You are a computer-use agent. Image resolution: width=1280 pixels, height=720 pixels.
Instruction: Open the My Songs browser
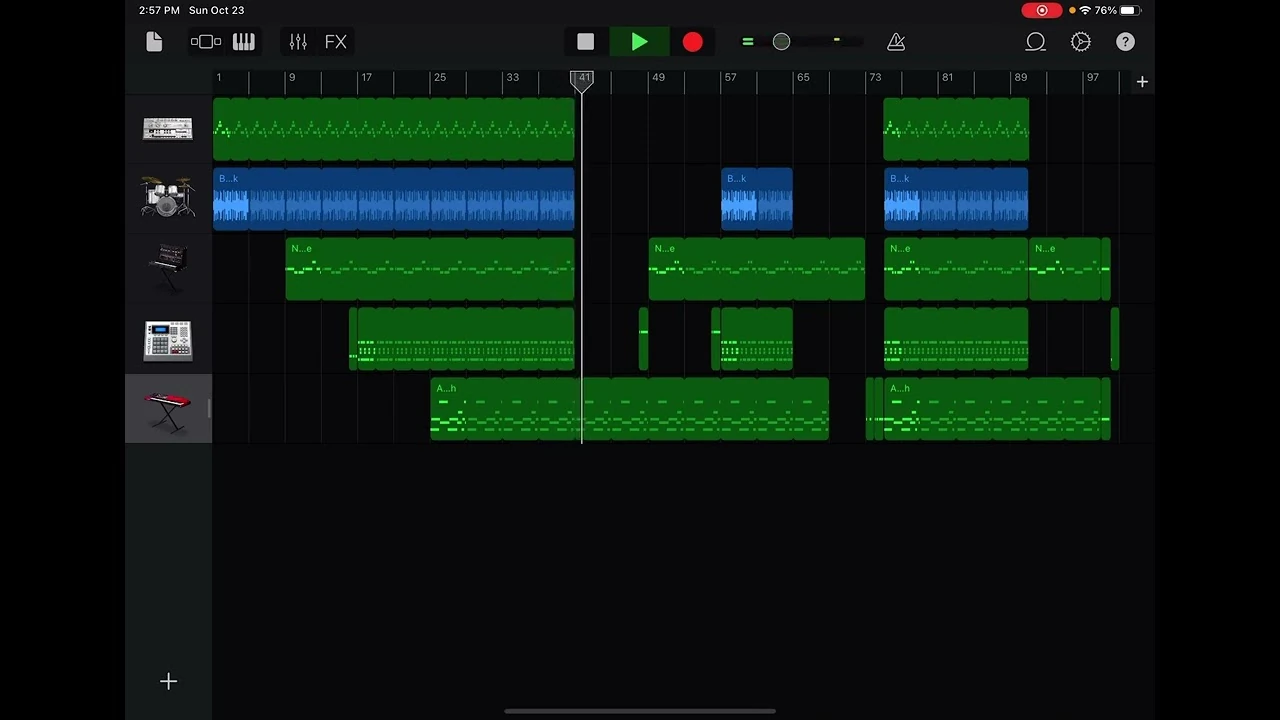tap(154, 41)
